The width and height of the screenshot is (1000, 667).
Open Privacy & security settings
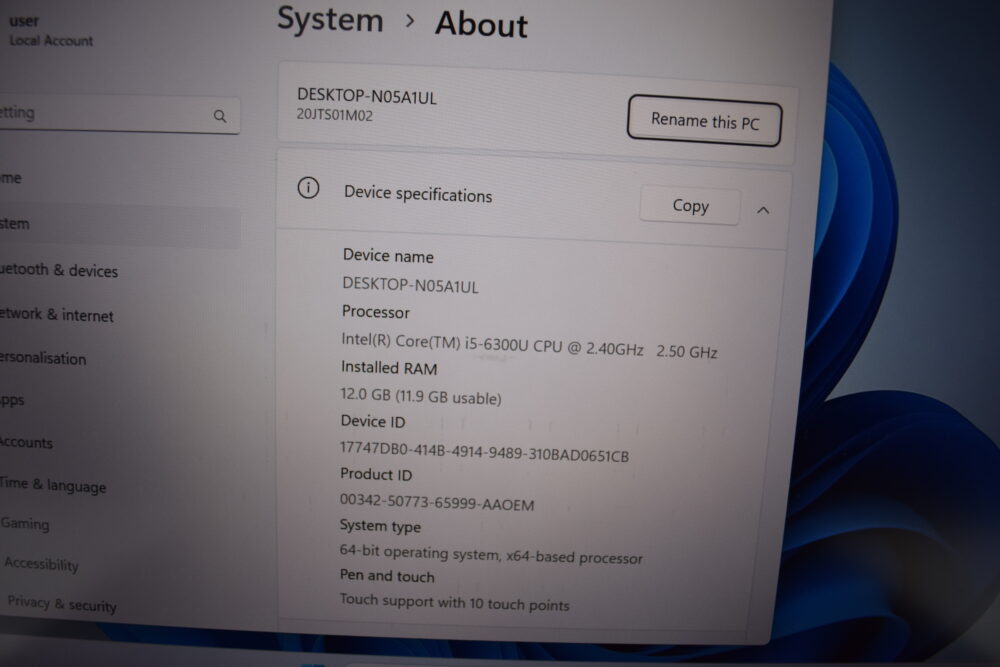(x=62, y=603)
